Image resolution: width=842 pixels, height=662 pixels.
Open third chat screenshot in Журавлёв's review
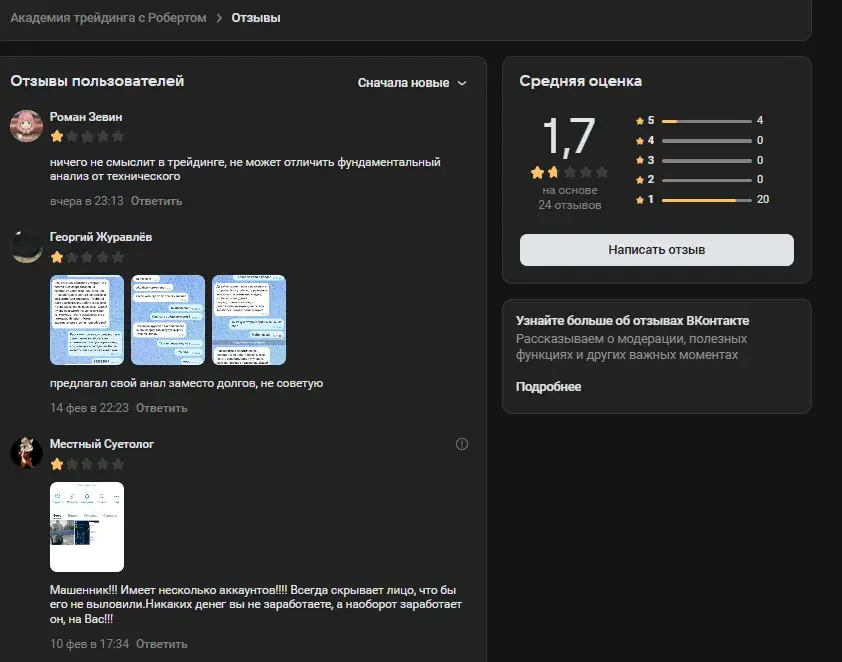tap(249, 320)
